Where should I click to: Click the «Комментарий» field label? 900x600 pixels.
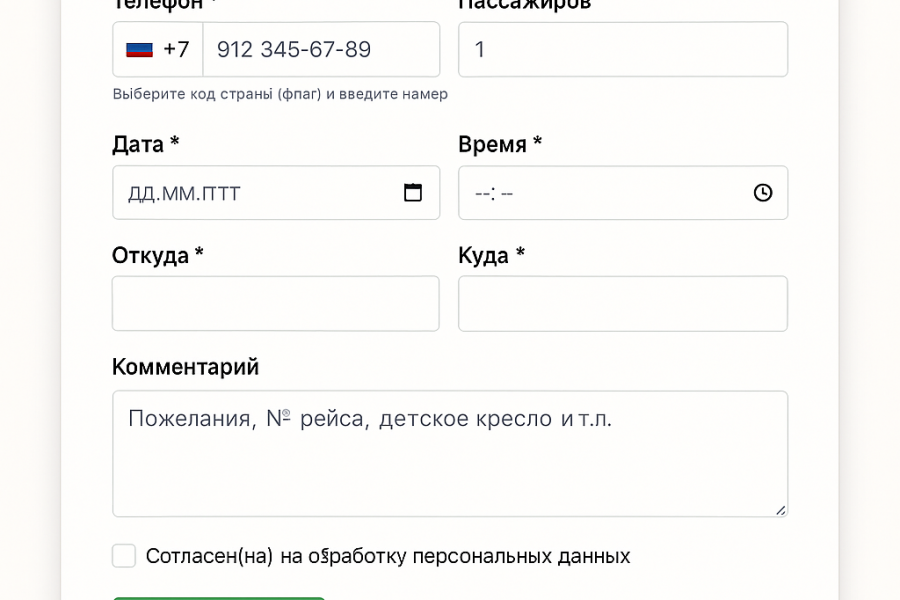pyautogui.click(x=185, y=367)
